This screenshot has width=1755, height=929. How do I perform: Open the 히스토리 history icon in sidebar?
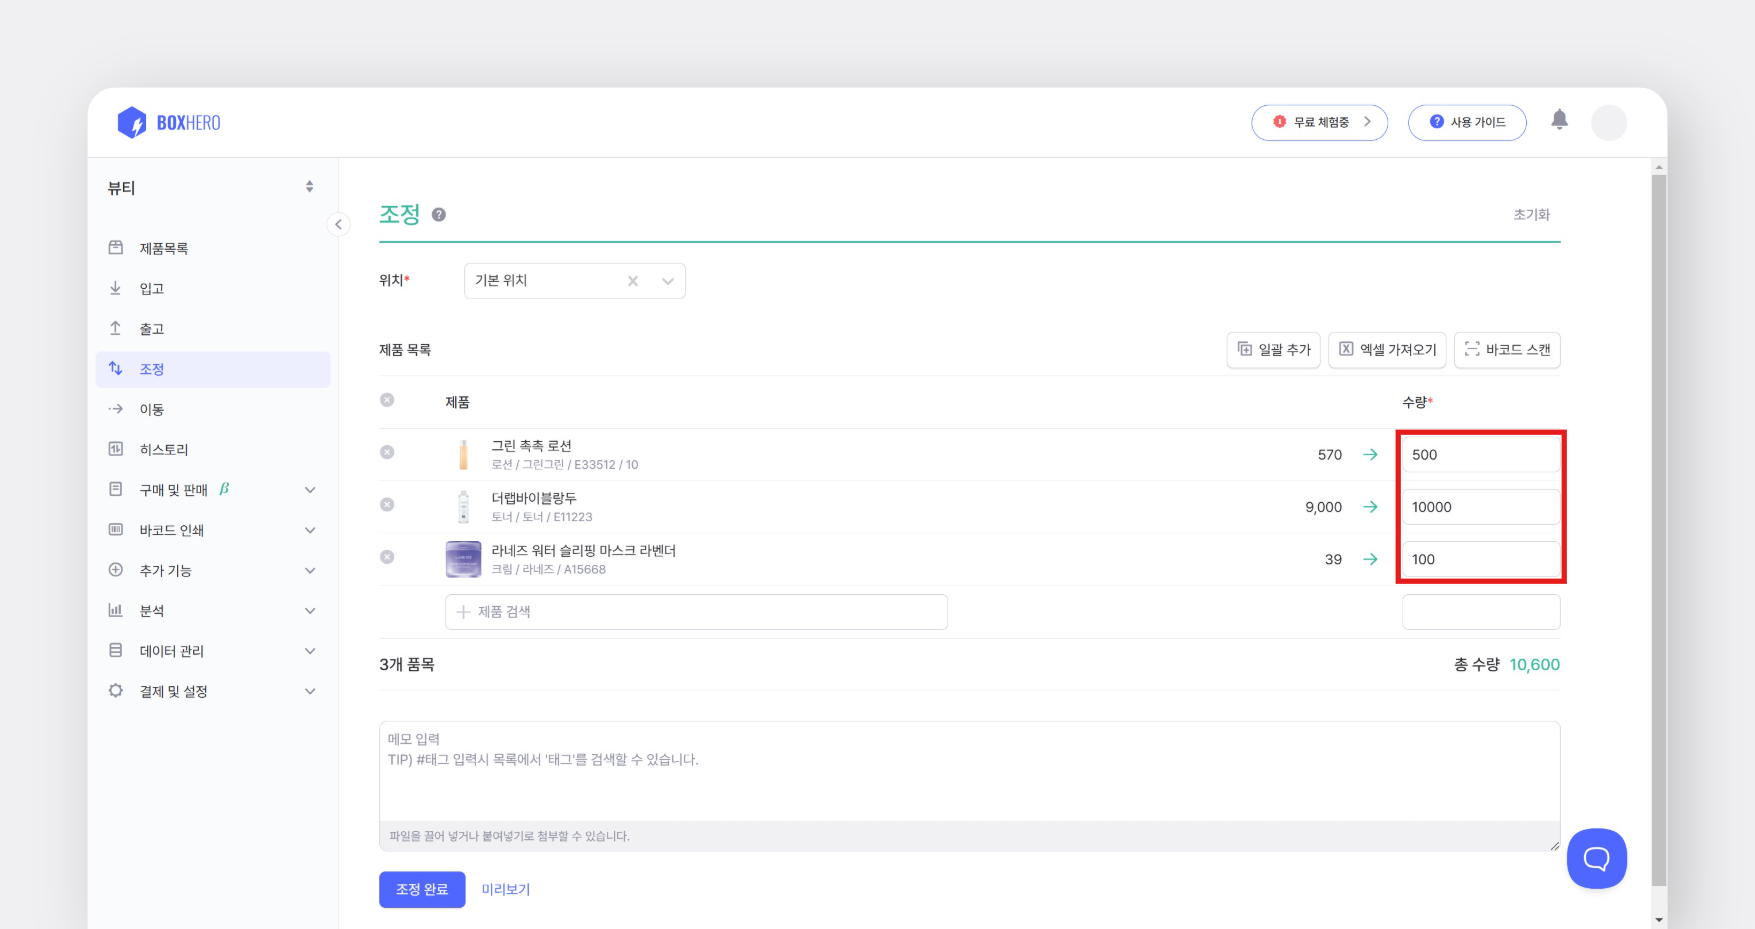coord(116,449)
